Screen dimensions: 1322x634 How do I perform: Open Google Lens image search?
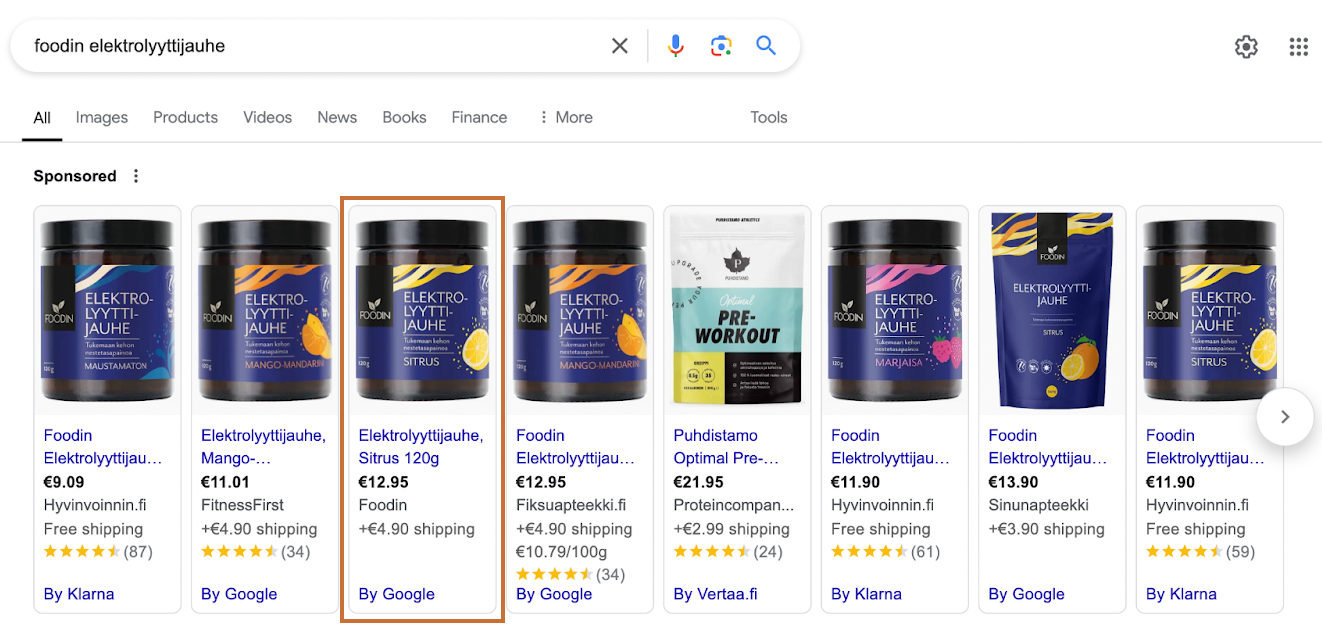click(x=721, y=46)
